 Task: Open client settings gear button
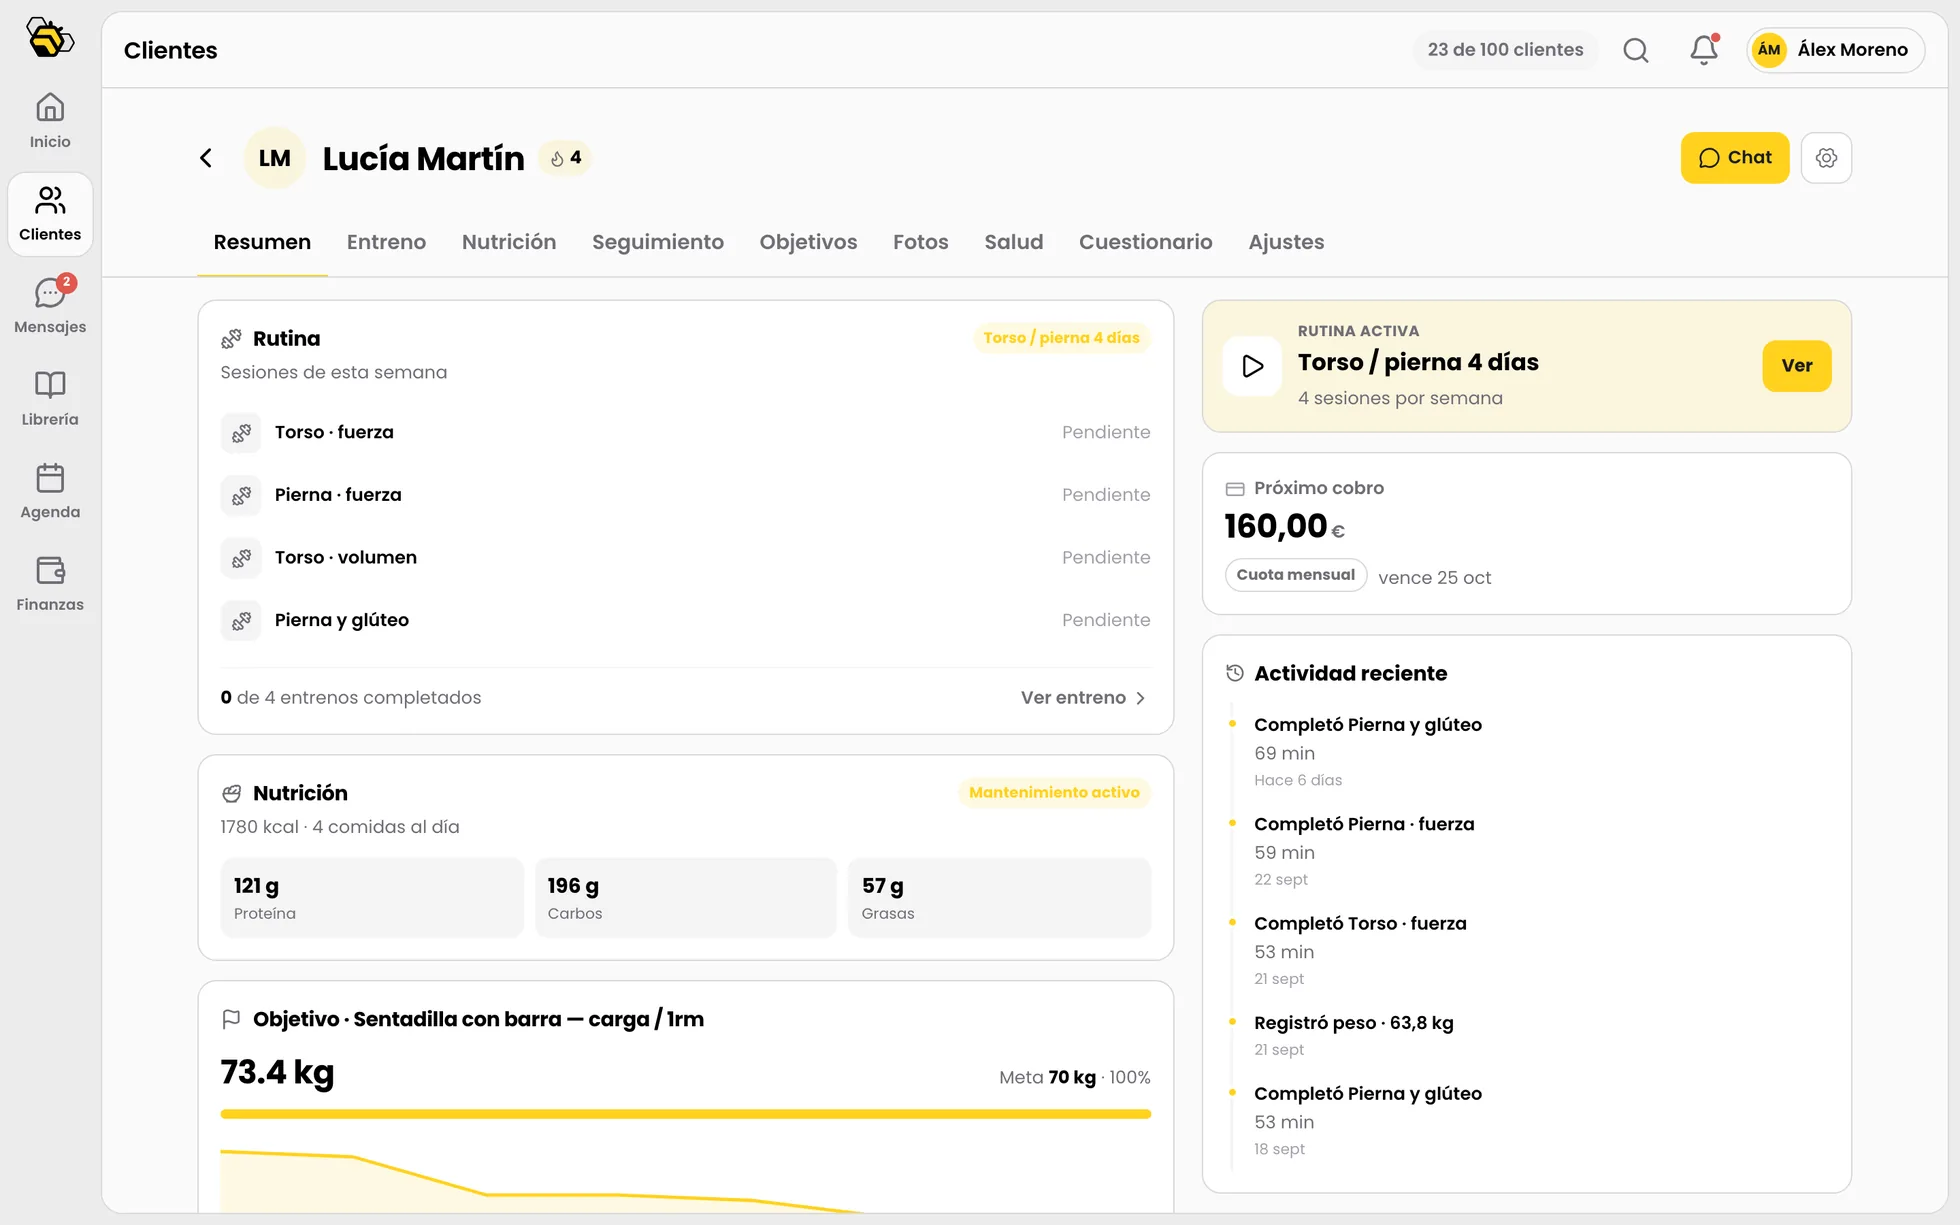[x=1826, y=158]
